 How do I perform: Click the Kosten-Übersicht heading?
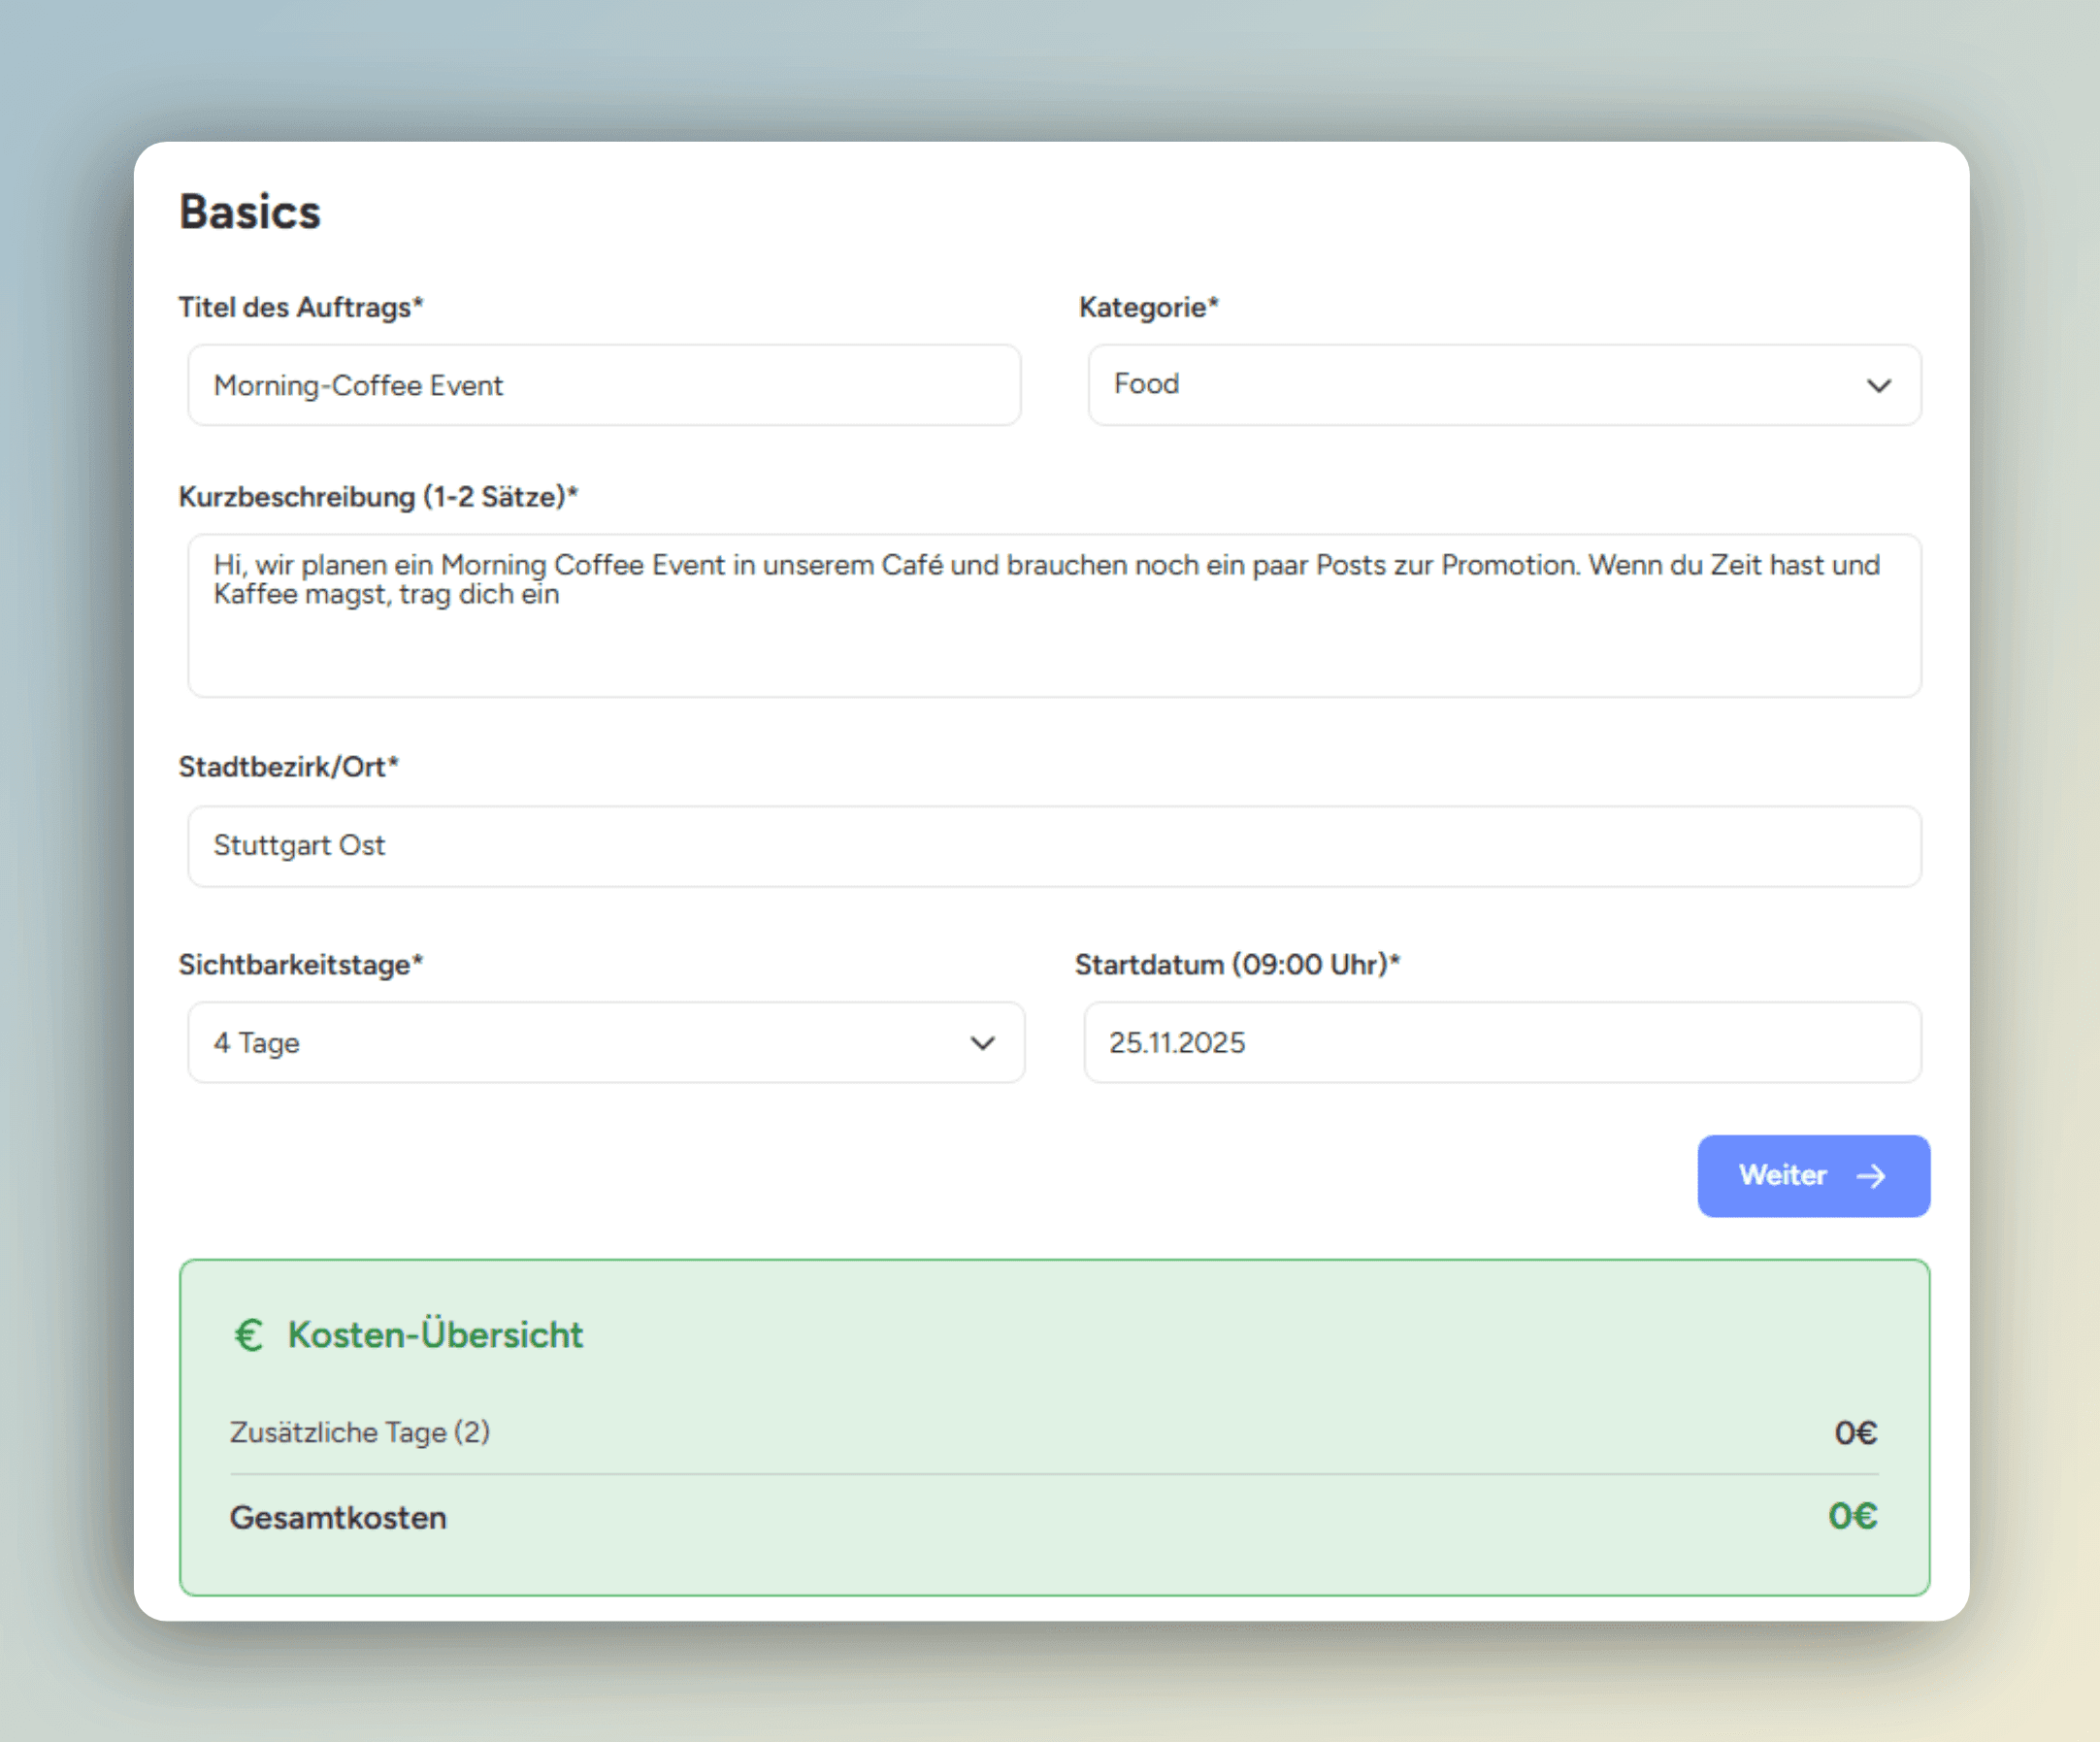click(434, 1335)
